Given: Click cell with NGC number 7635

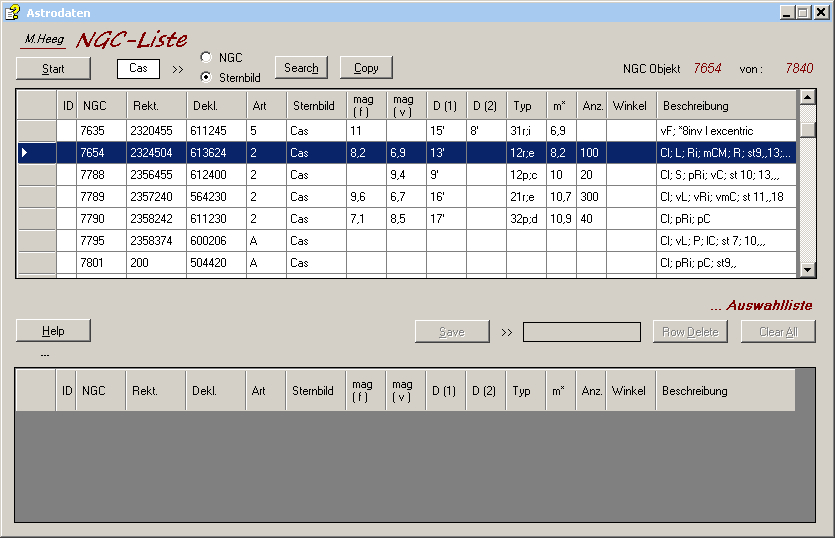Looking at the screenshot, I should click(101, 131).
